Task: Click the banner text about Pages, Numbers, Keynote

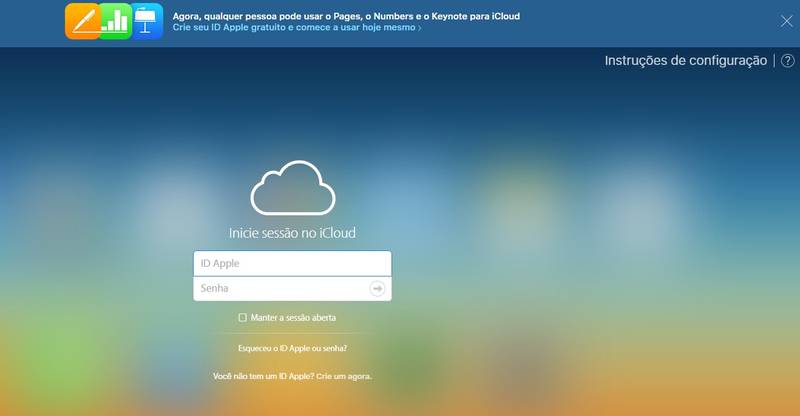Action: click(346, 16)
